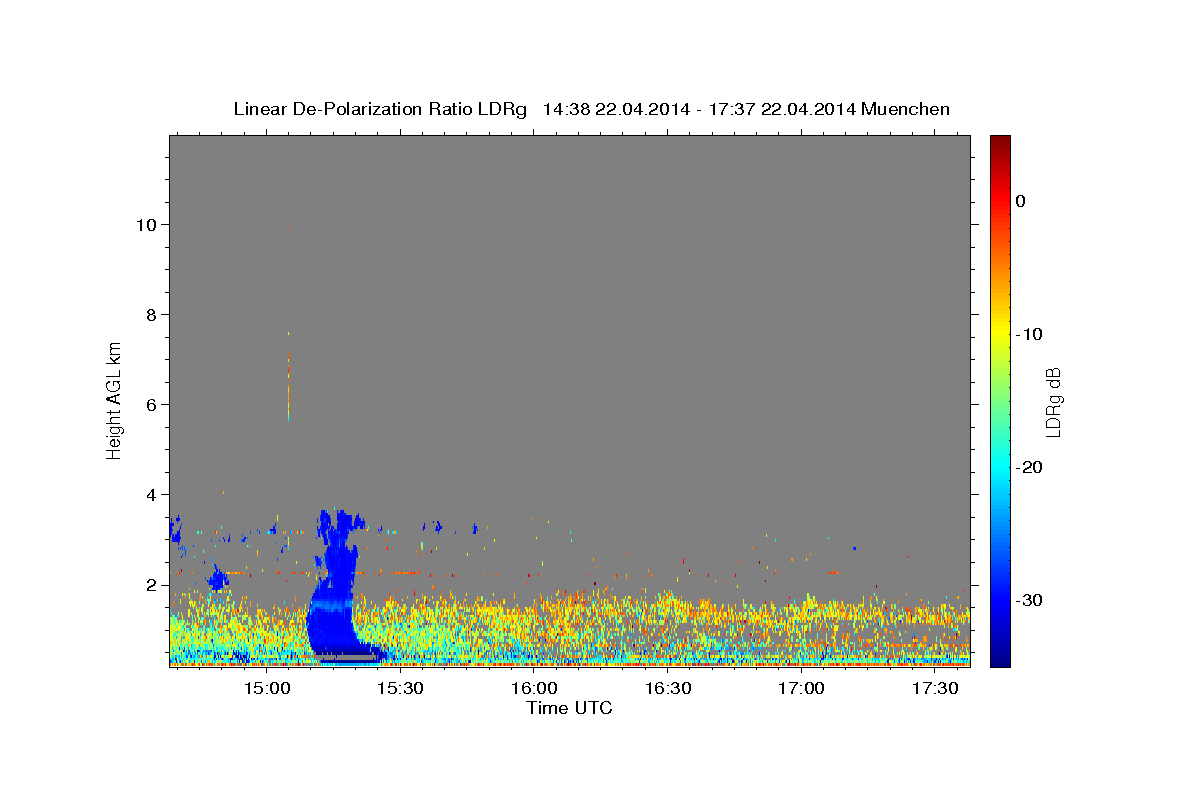Click the 15:30 time tick label

(401, 689)
